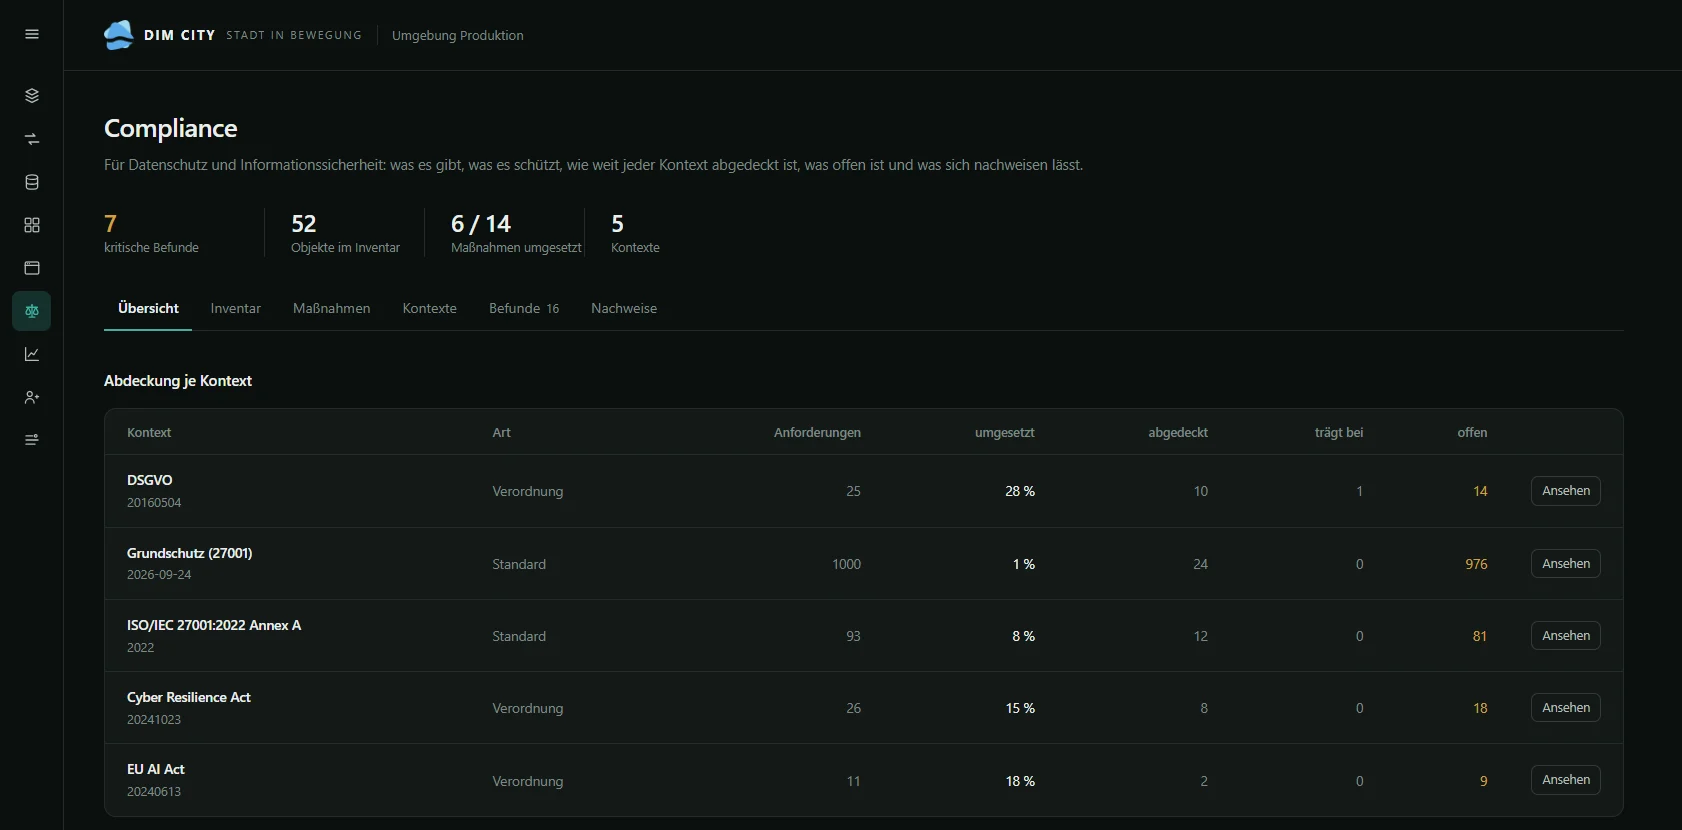Open the Nachweise tab
Image resolution: width=1682 pixels, height=830 pixels.
point(624,308)
